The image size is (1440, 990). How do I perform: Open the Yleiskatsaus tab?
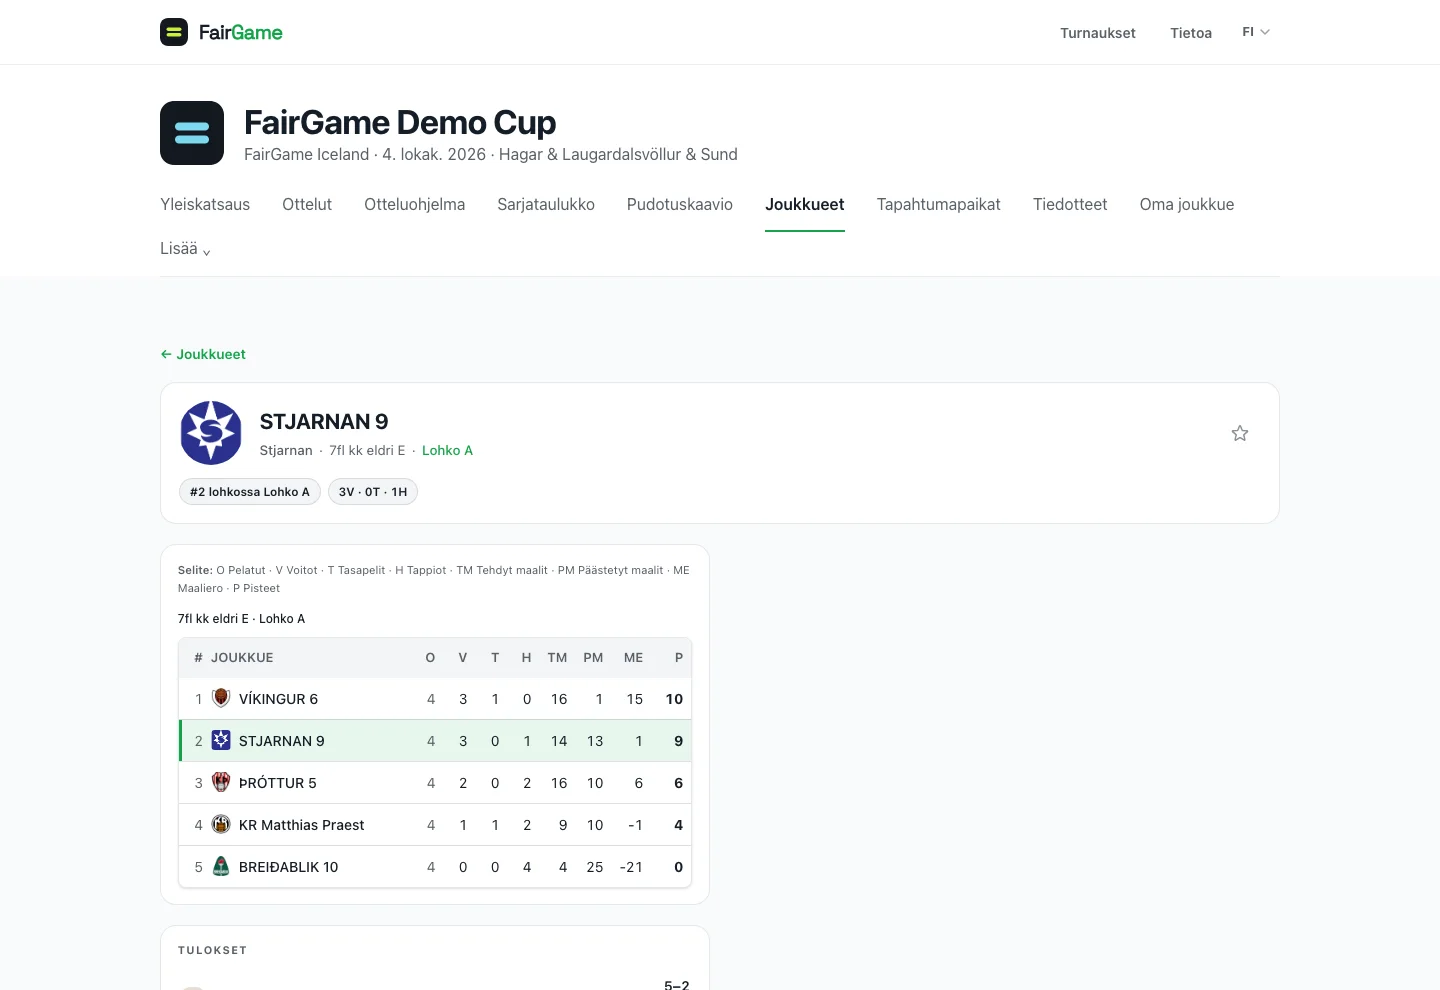pos(205,205)
